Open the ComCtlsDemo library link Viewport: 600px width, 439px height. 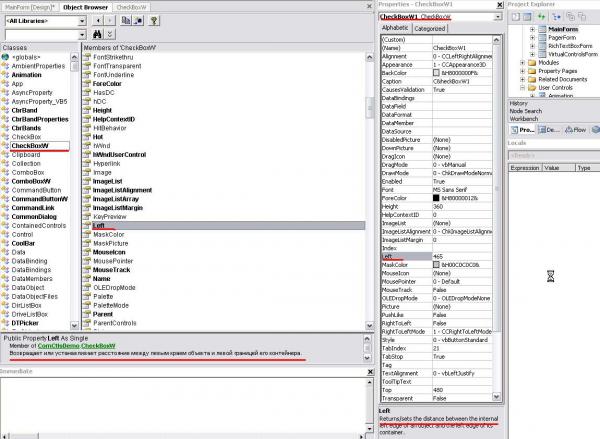pyautogui.click(x=58, y=346)
